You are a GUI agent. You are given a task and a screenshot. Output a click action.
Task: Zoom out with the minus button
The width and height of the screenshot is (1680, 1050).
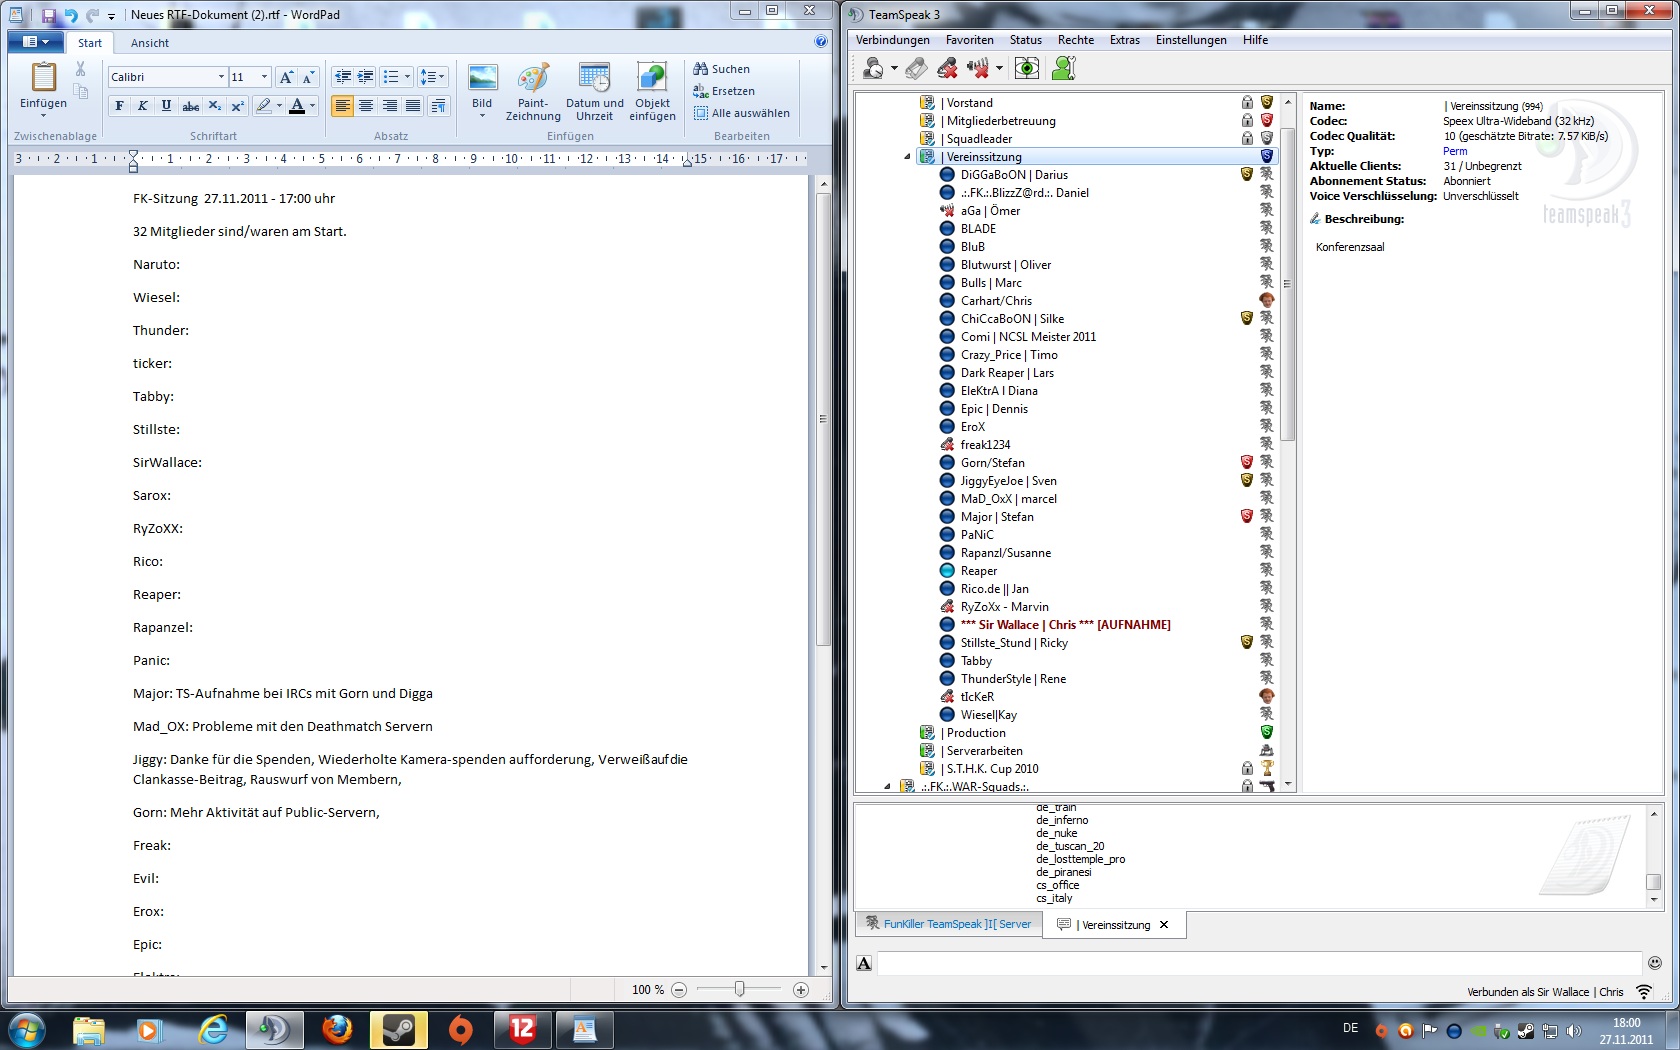tap(679, 990)
